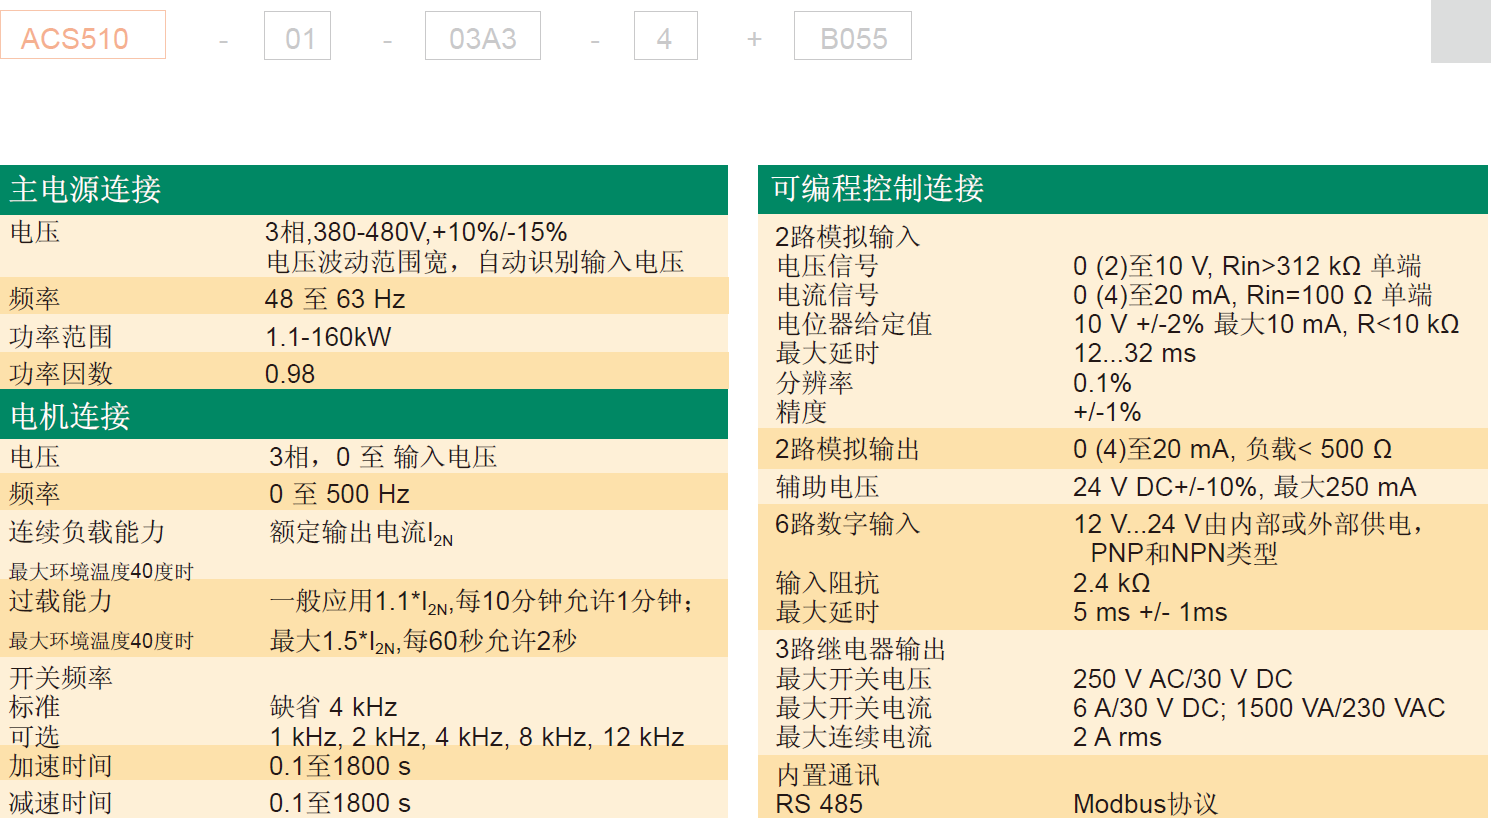Select the ACS510 type code box
1491x818 pixels.
pyautogui.click(x=83, y=35)
